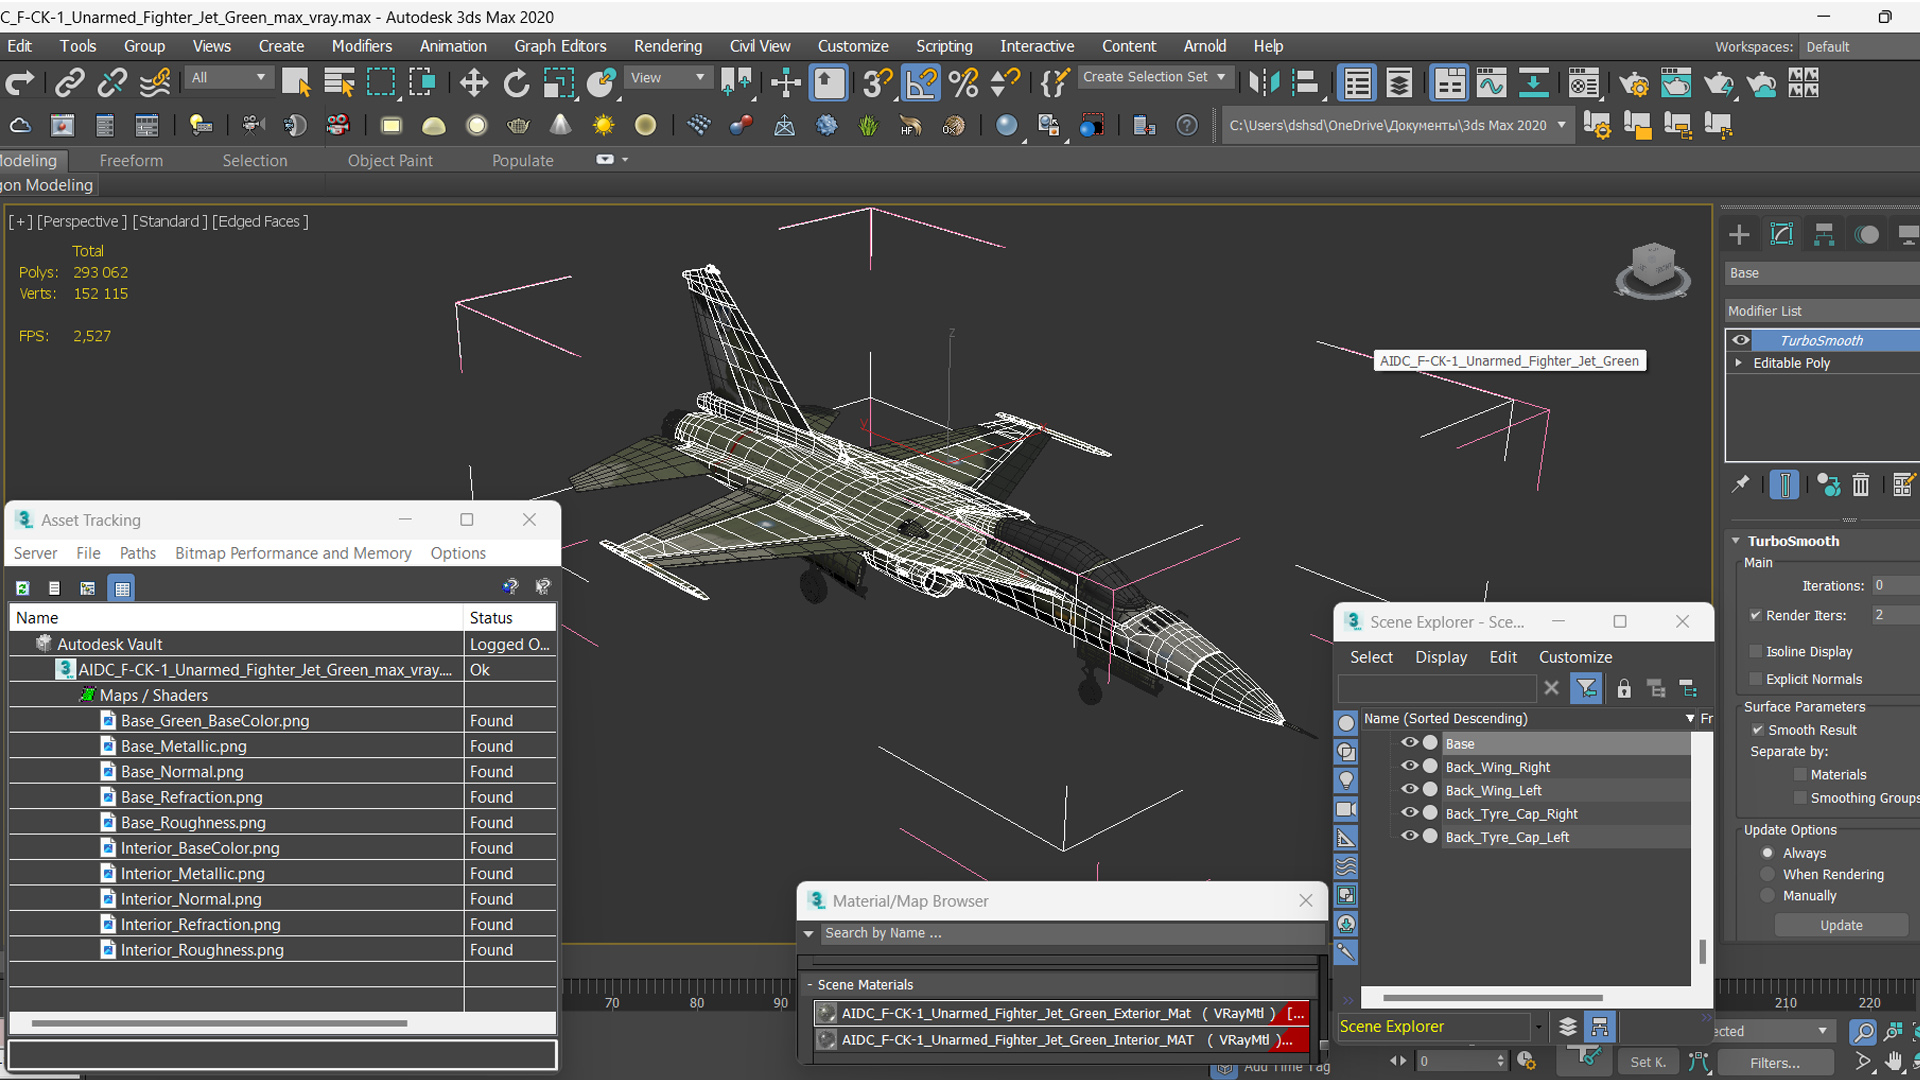The height and width of the screenshot is (1080, 1920).
Task: Open Scene Explorer Customize menu
Action: point(1575,657)
